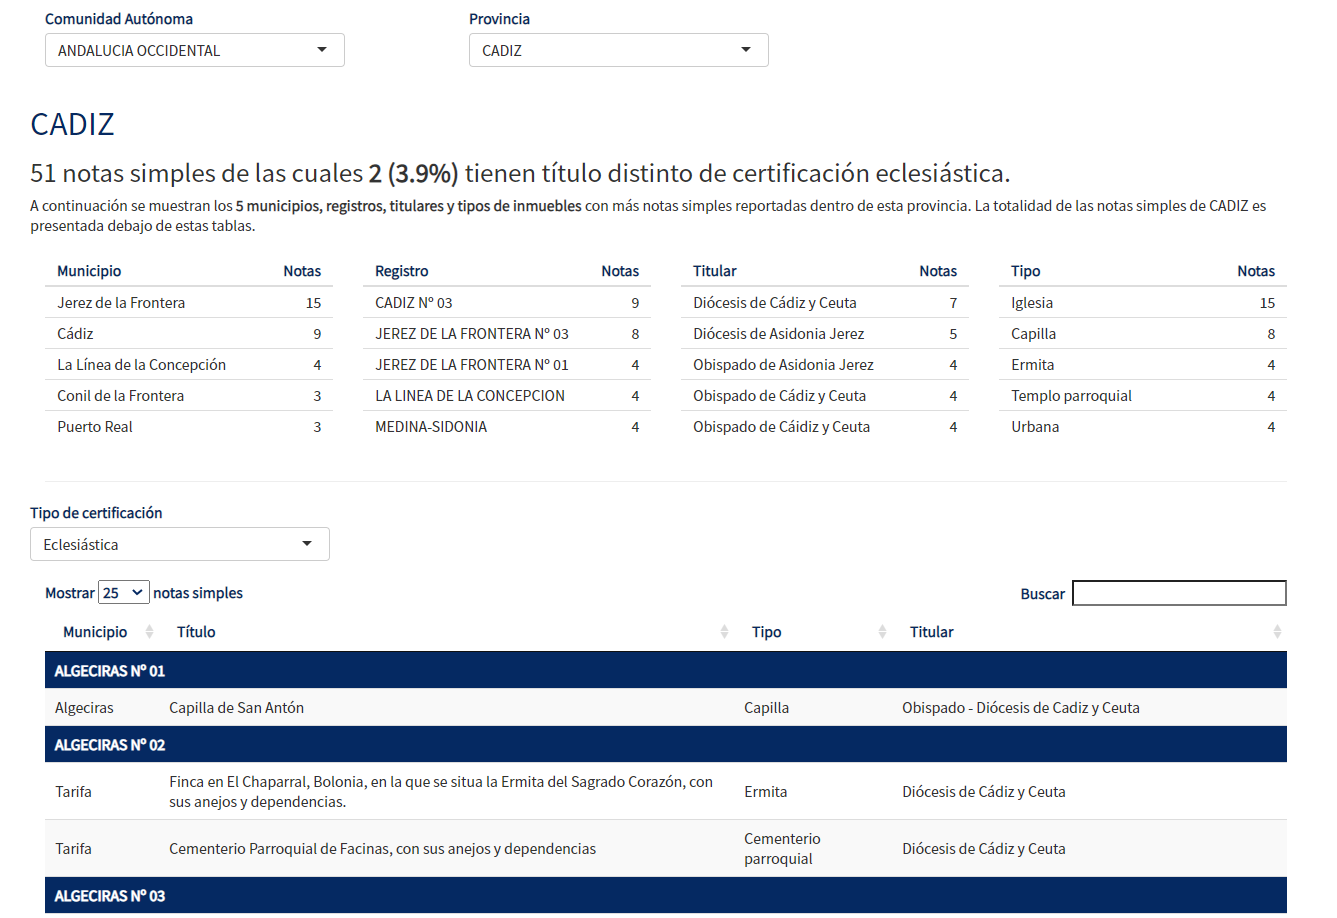This screenshot has height=918, width=1337.
Task: Open the Comunidad Autónoma dropdown
Action: (194, 50)
